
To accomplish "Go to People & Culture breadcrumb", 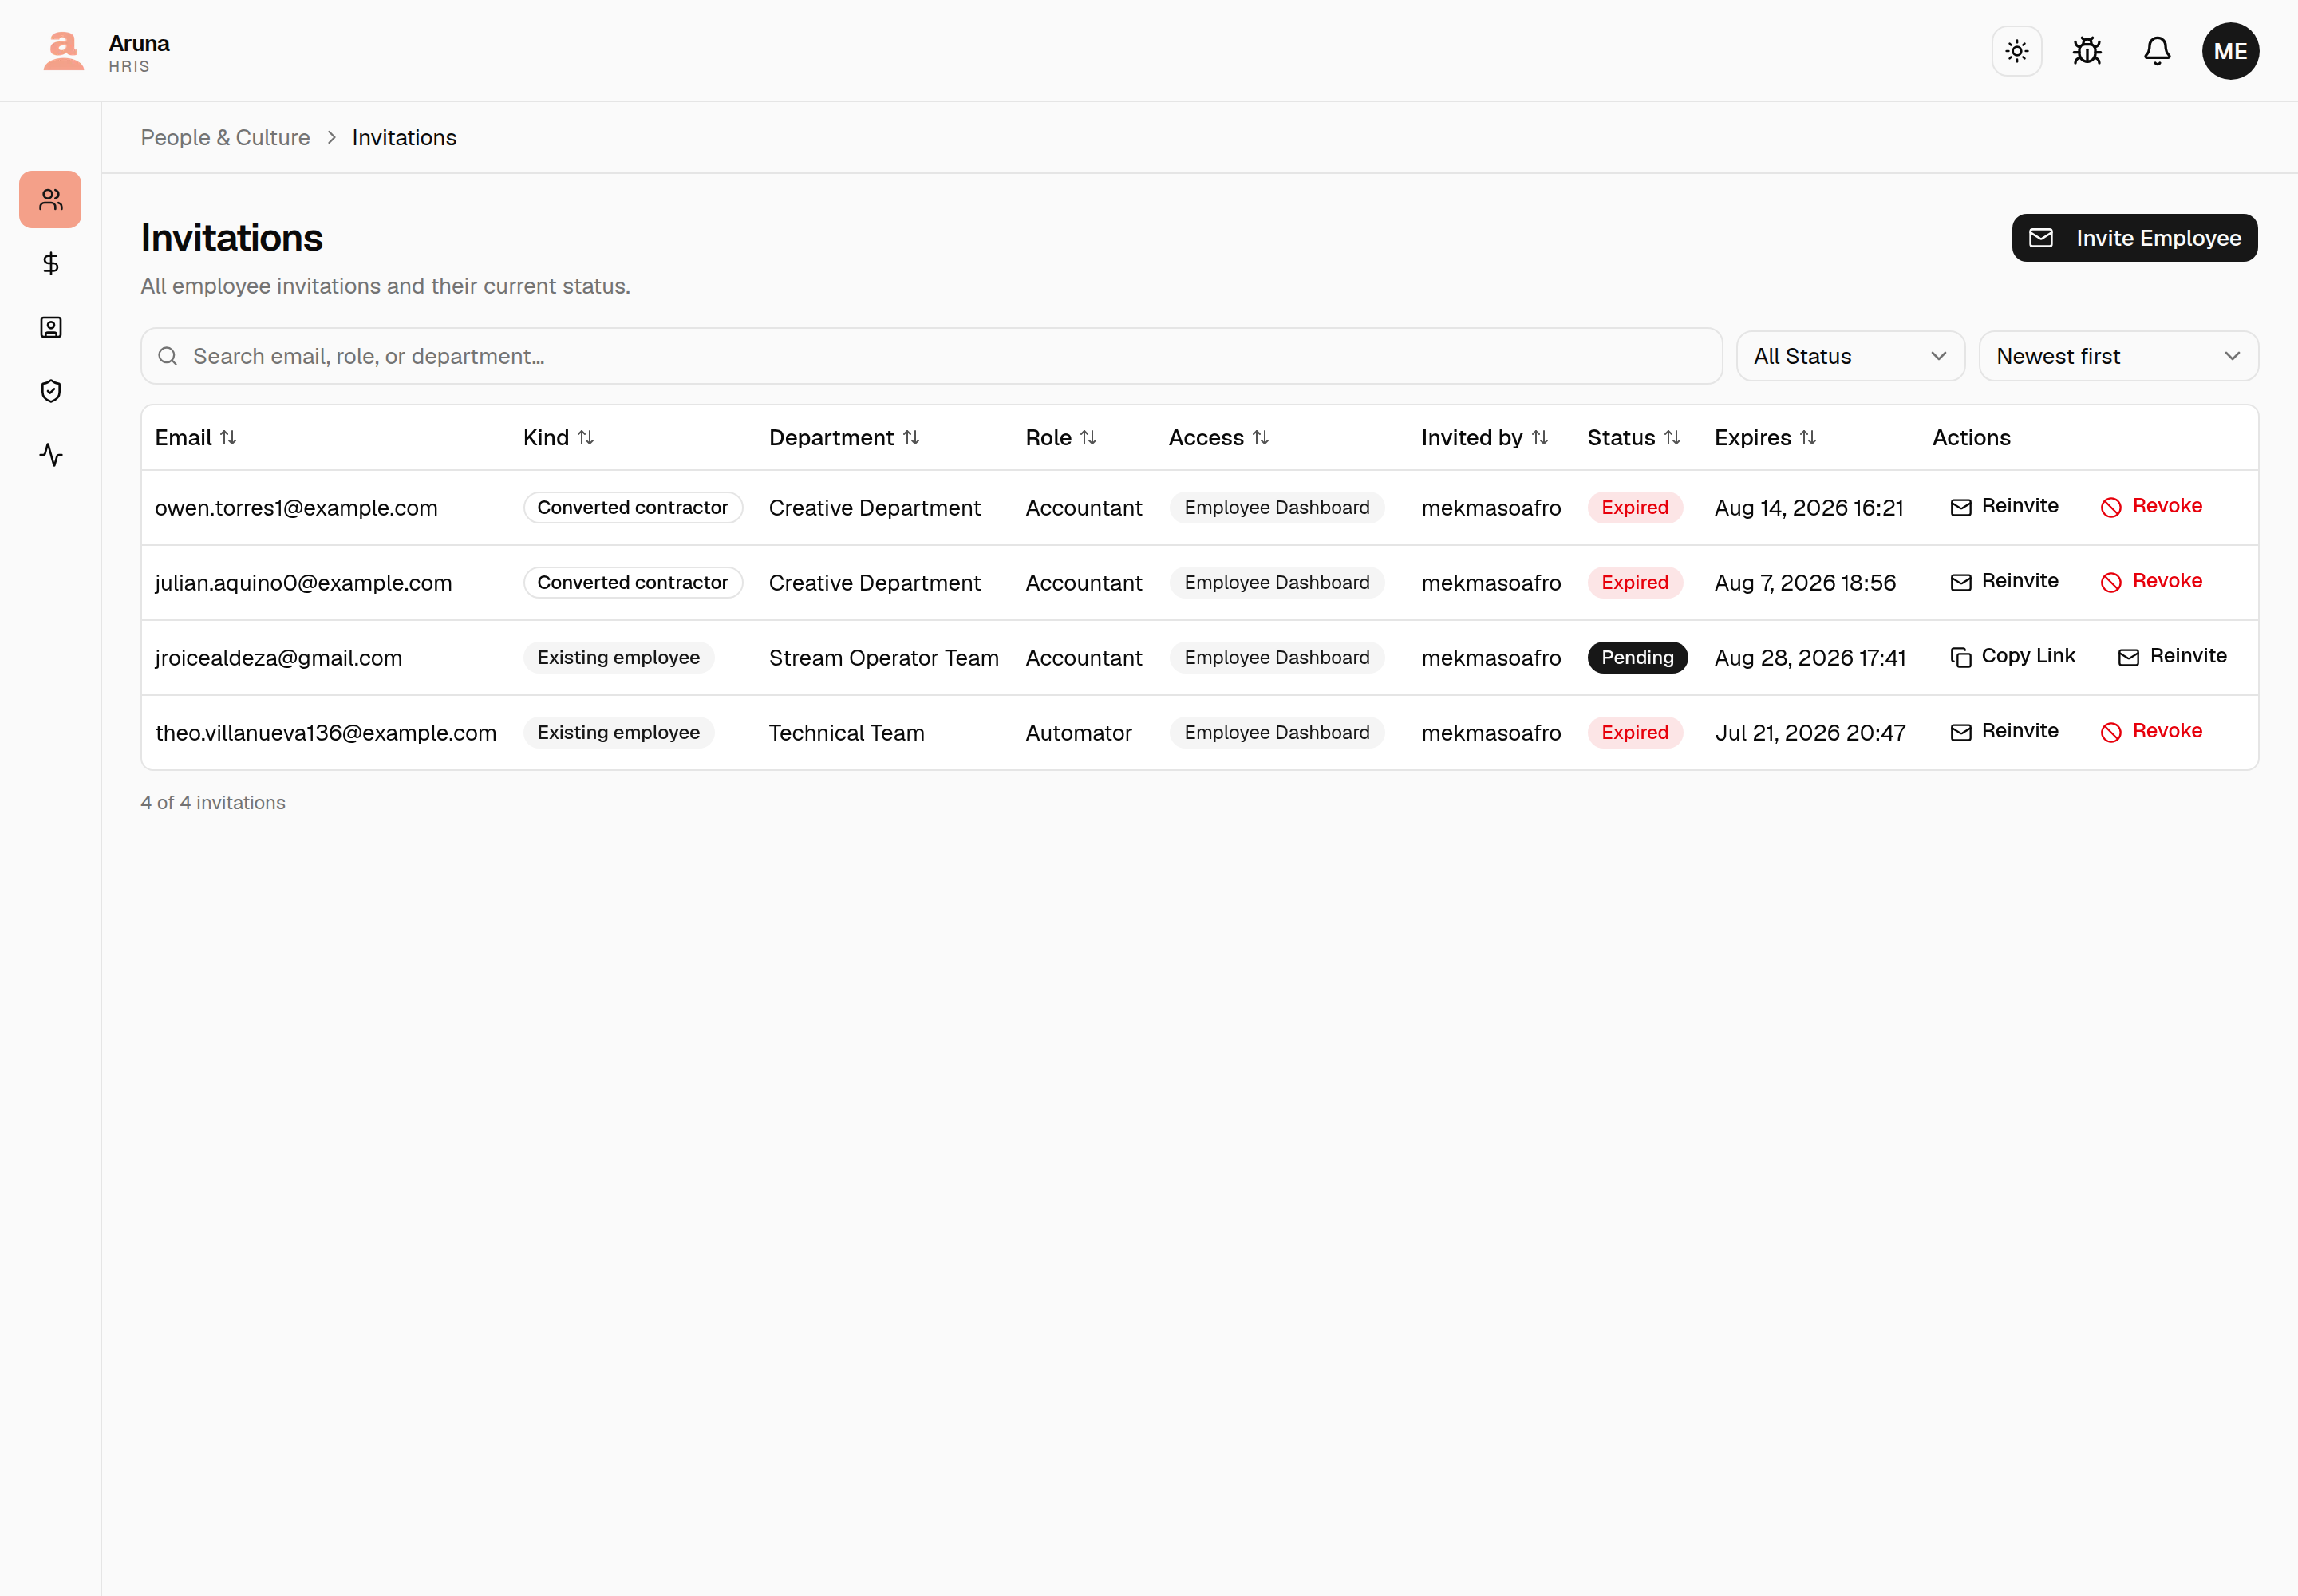I will tap(225, 138).
